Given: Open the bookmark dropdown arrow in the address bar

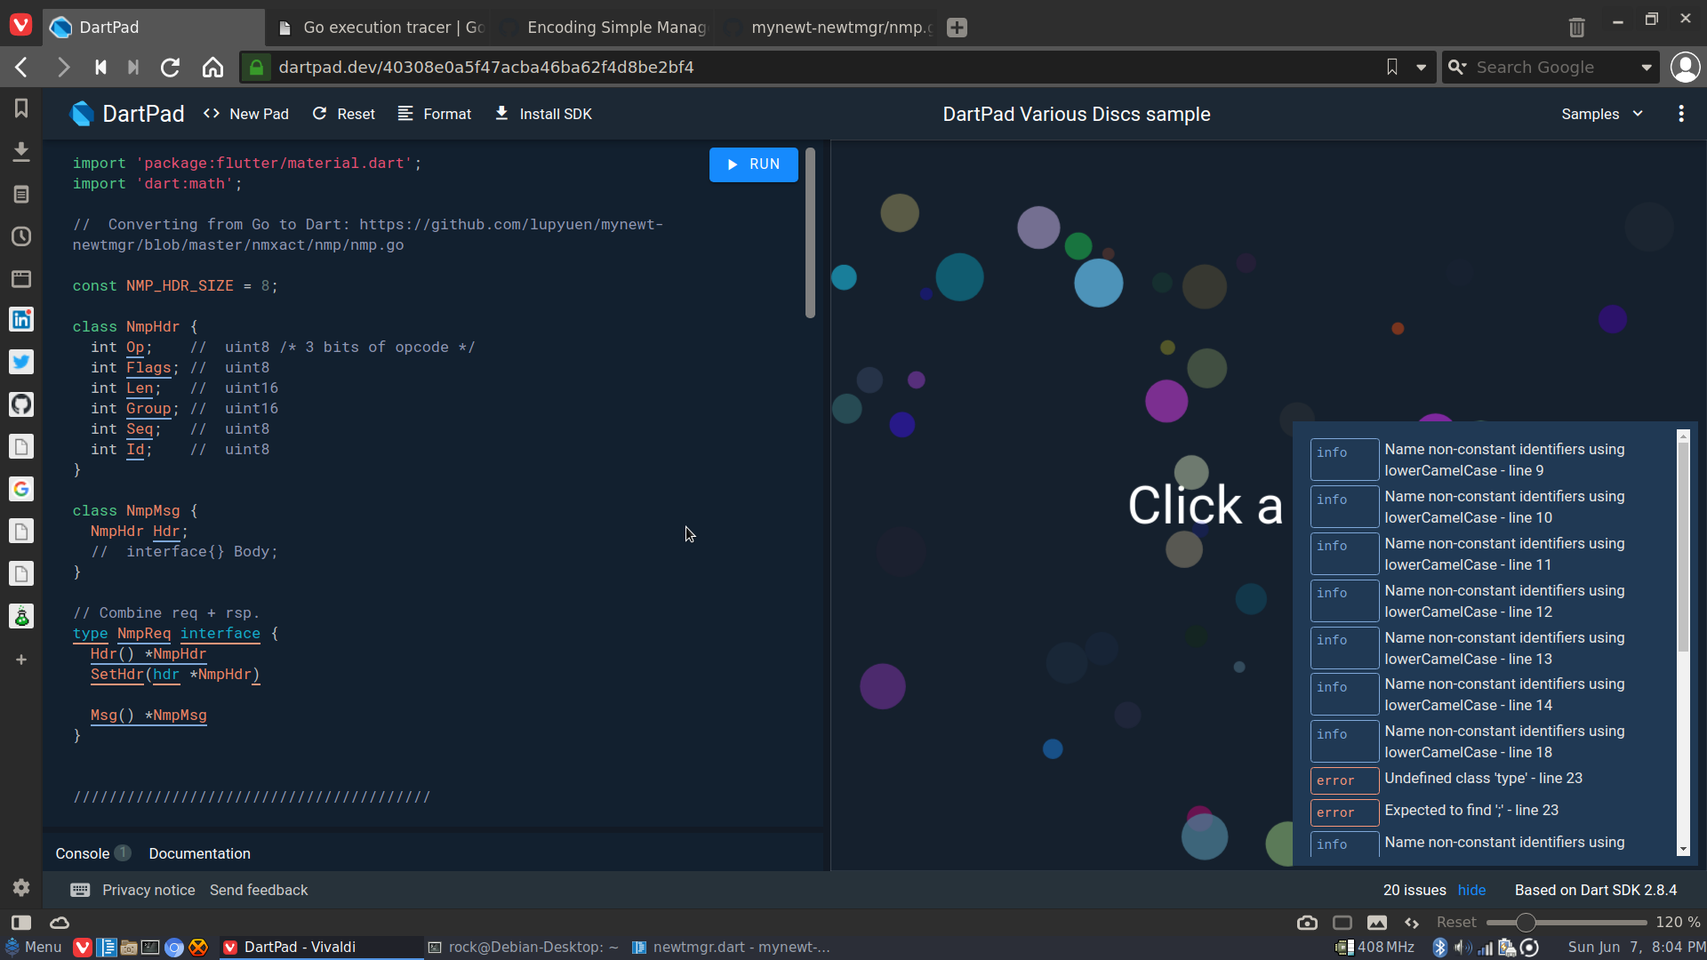Looking at the screenshot, I should pos(1421,67).
